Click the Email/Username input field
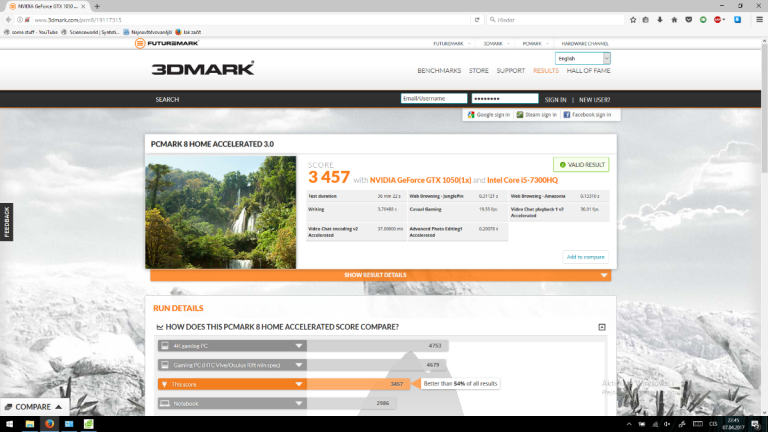This screenshot has height=432, width=768. point(433,99)
